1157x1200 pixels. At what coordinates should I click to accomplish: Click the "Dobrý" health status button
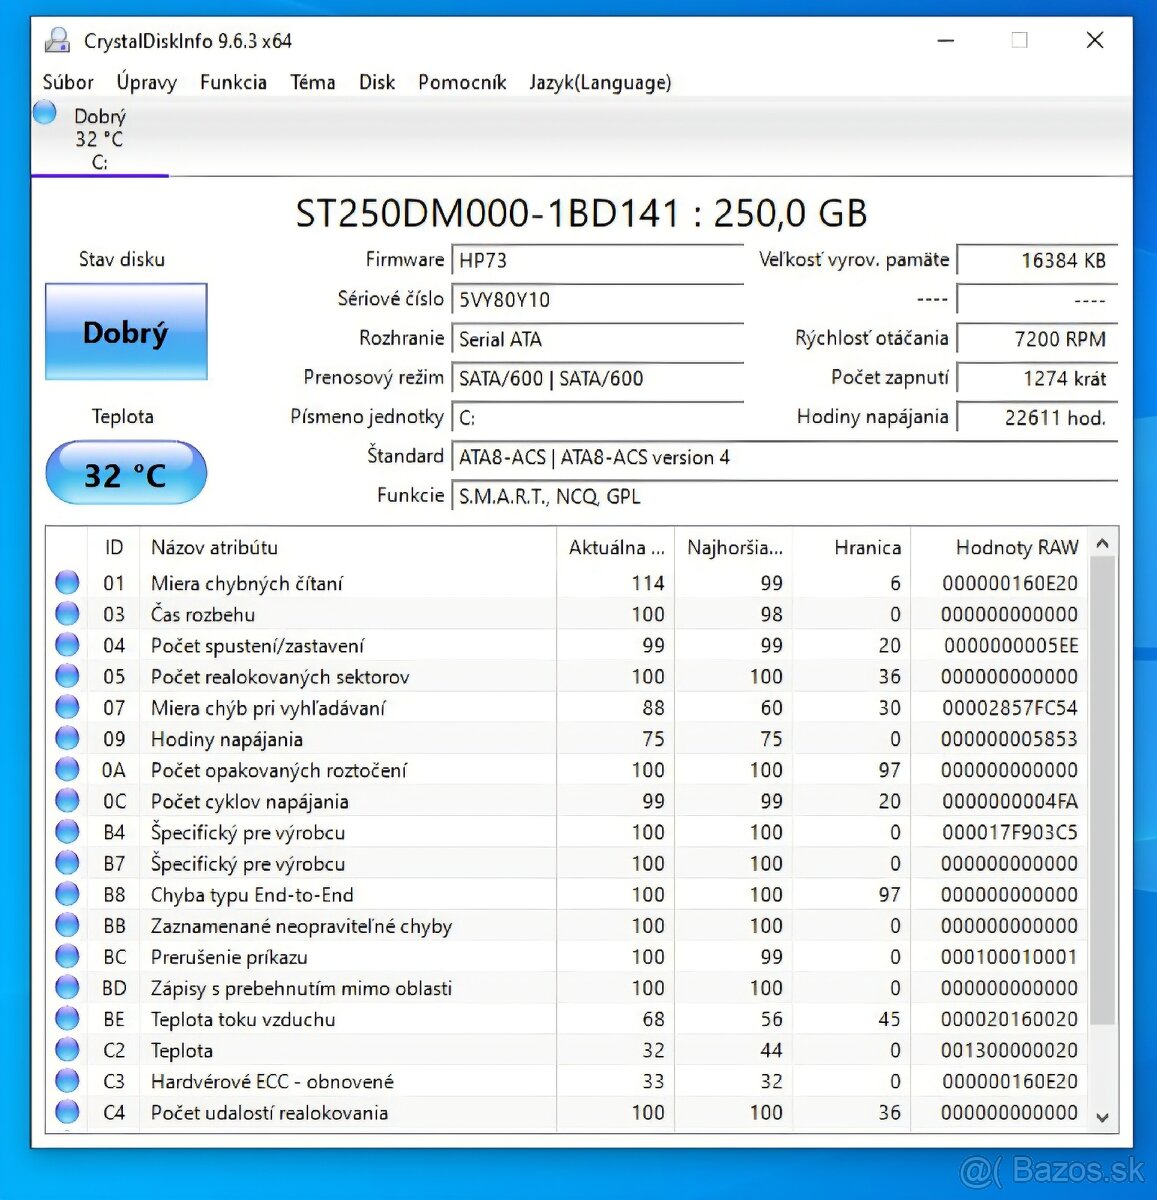click(x=125, y=332)
